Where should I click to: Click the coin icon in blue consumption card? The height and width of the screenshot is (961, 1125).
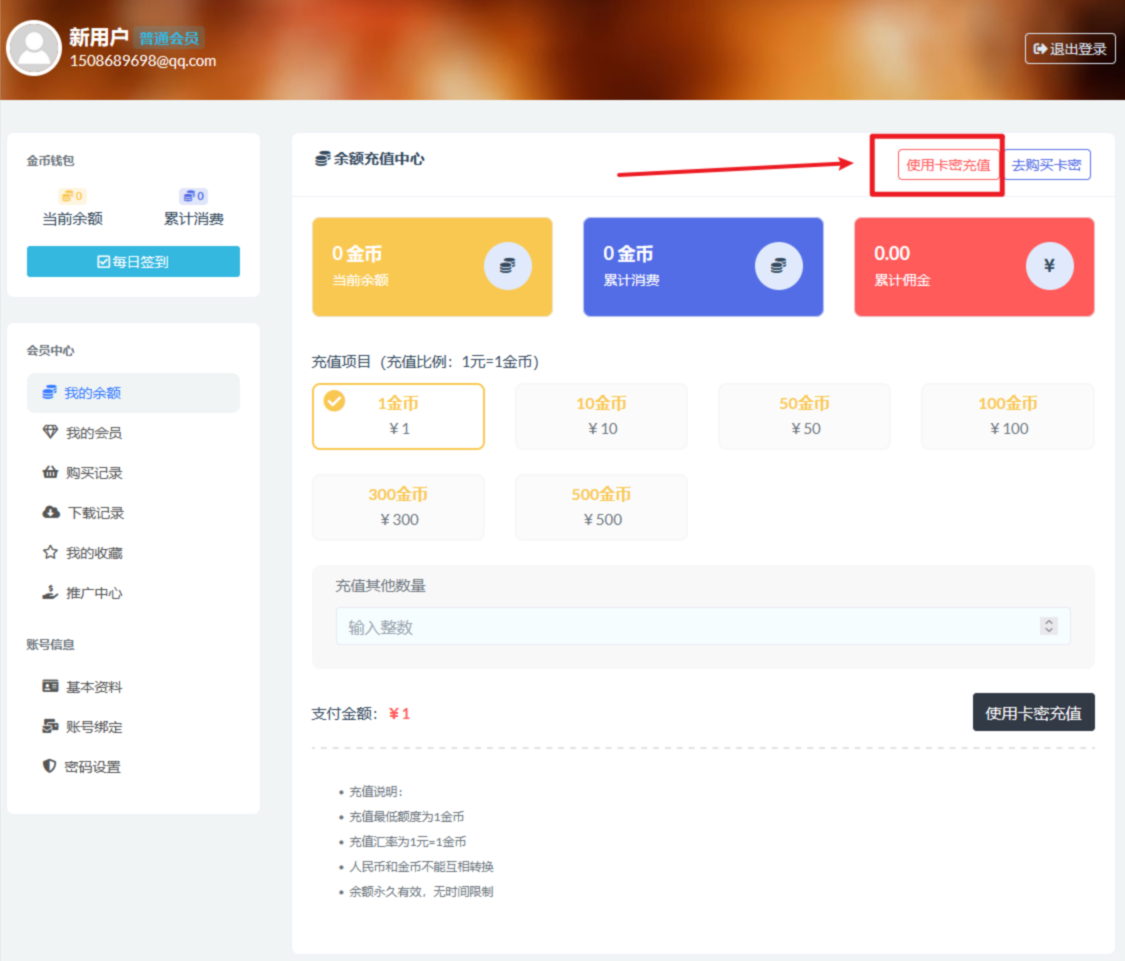coord(779,266)
